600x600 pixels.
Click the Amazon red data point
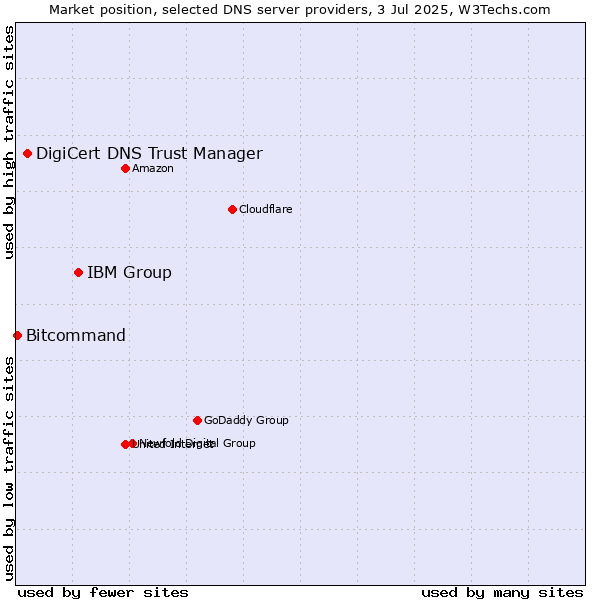[x=125, y=168]
